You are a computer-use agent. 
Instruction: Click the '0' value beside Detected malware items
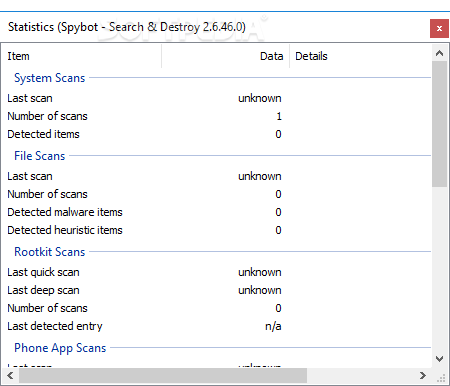click(278, 212)
